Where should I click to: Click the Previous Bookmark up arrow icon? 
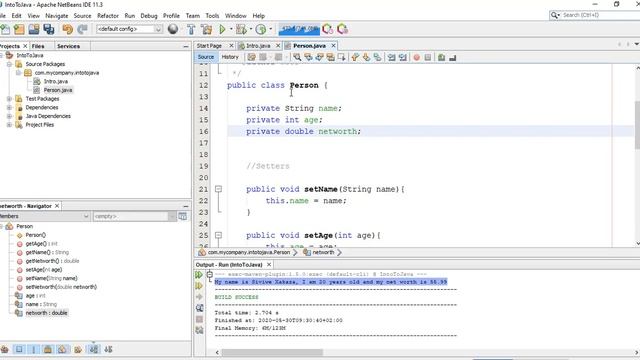click(x=355, y=58)
